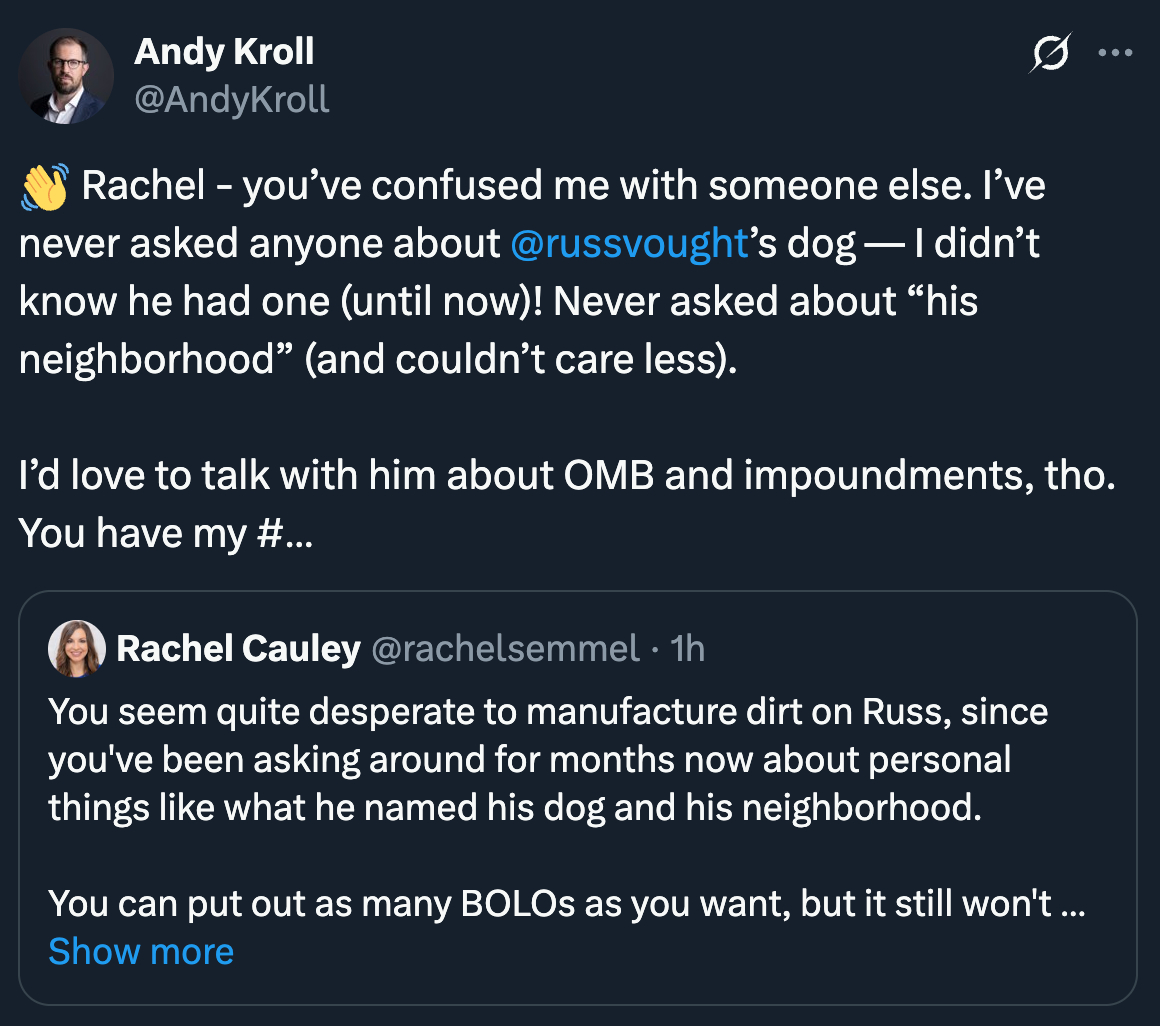The image size is (1160, 1026).
Task: Click Andy Kroll's profile photo
Action: [66, 76]
